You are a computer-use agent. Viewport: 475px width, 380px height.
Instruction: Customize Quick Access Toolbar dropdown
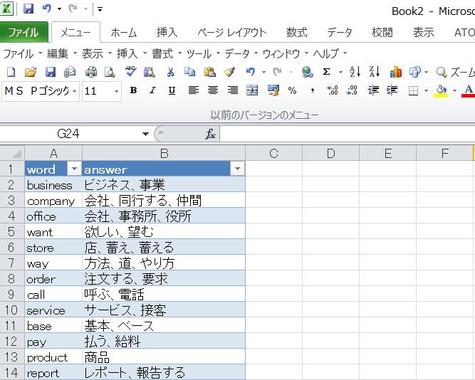click(x=100, y=9)
